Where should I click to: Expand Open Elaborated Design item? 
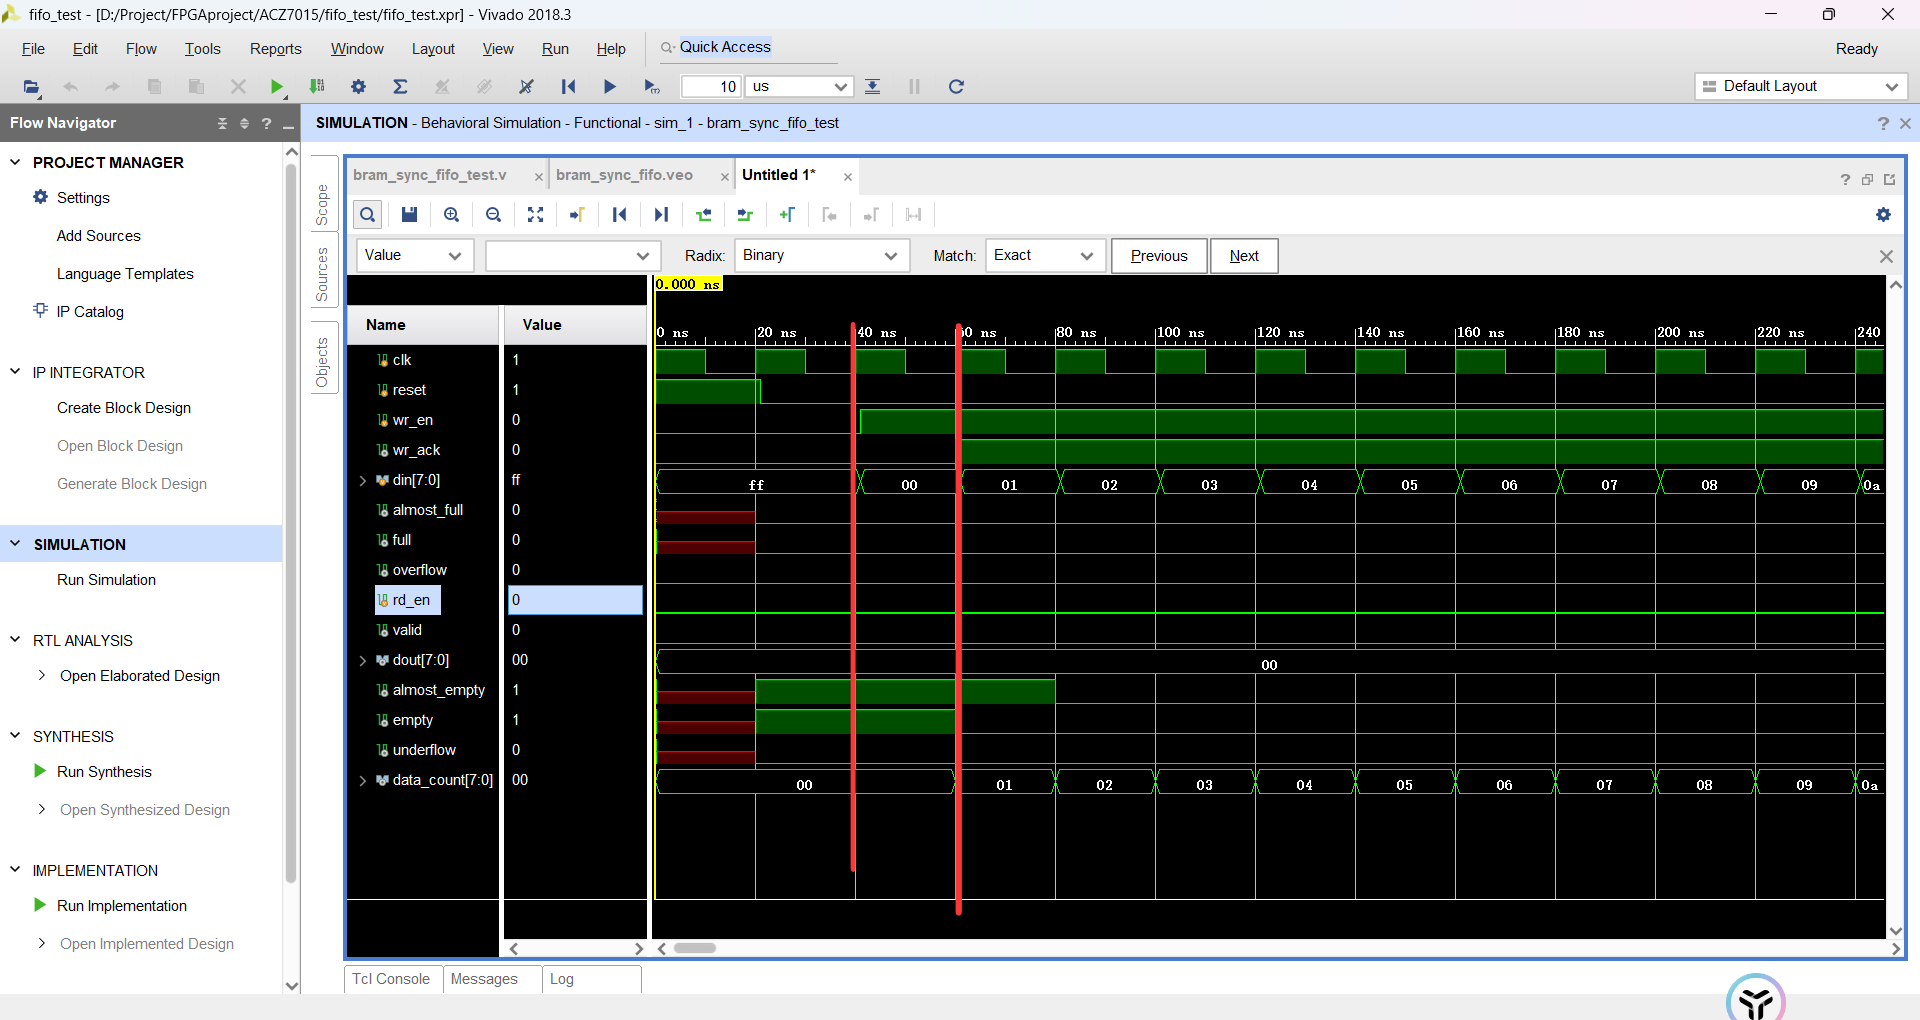coord(41,676)
